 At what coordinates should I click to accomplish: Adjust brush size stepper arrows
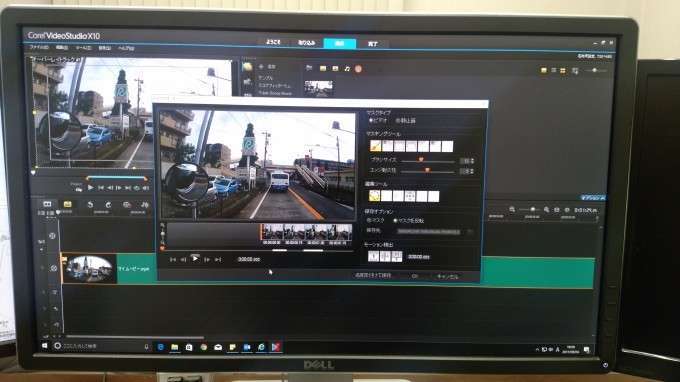(472, 161)
